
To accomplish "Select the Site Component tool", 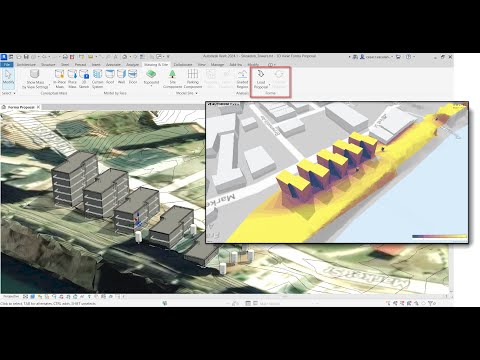I will click(x=172, y=79).
